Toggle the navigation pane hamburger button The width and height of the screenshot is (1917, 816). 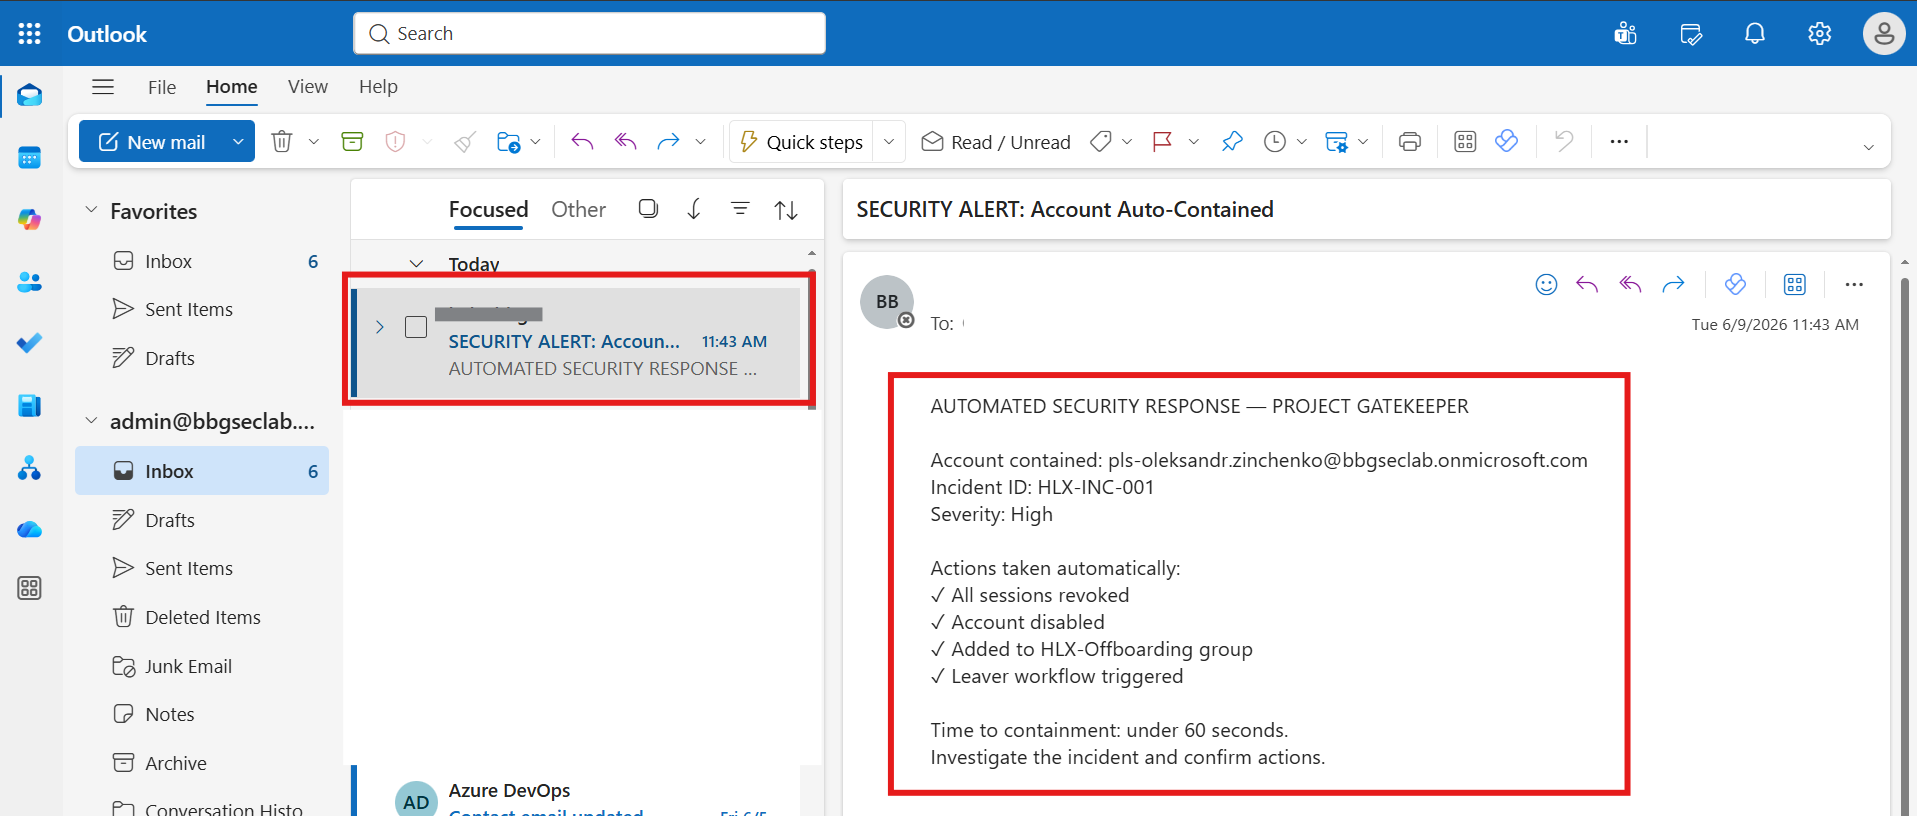tap(103, 87)
